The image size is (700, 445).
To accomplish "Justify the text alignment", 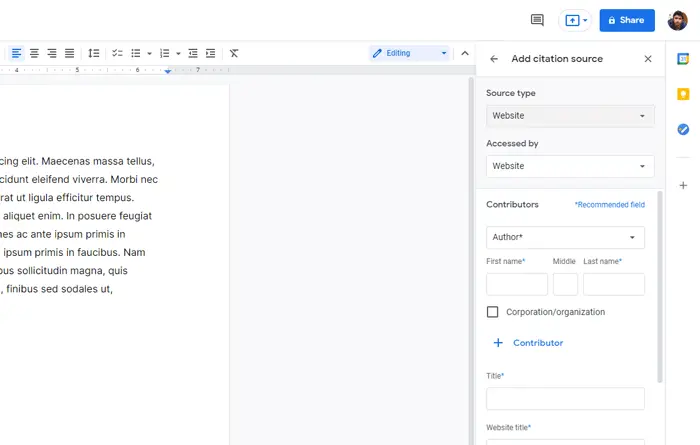I will [69, 54].
